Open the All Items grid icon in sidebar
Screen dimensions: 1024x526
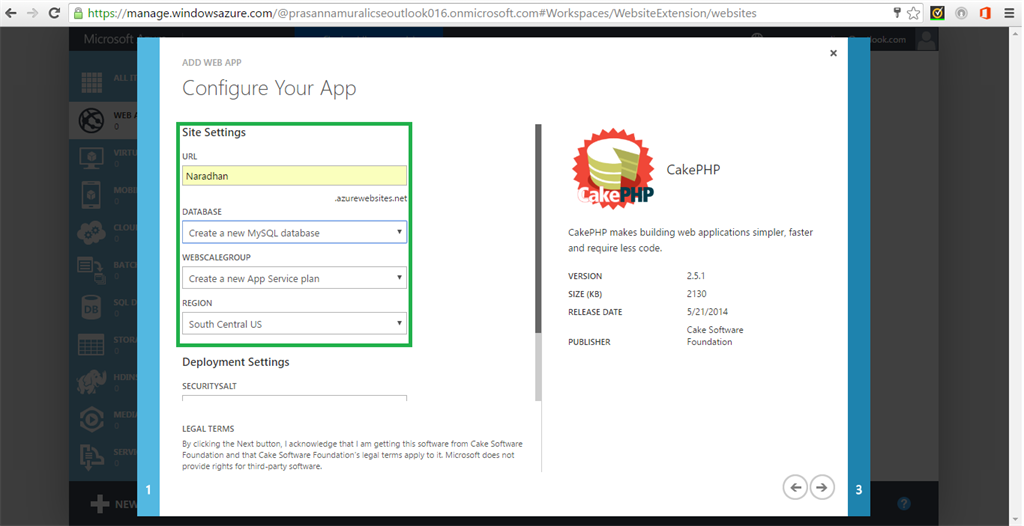click(x=91, y=82)
